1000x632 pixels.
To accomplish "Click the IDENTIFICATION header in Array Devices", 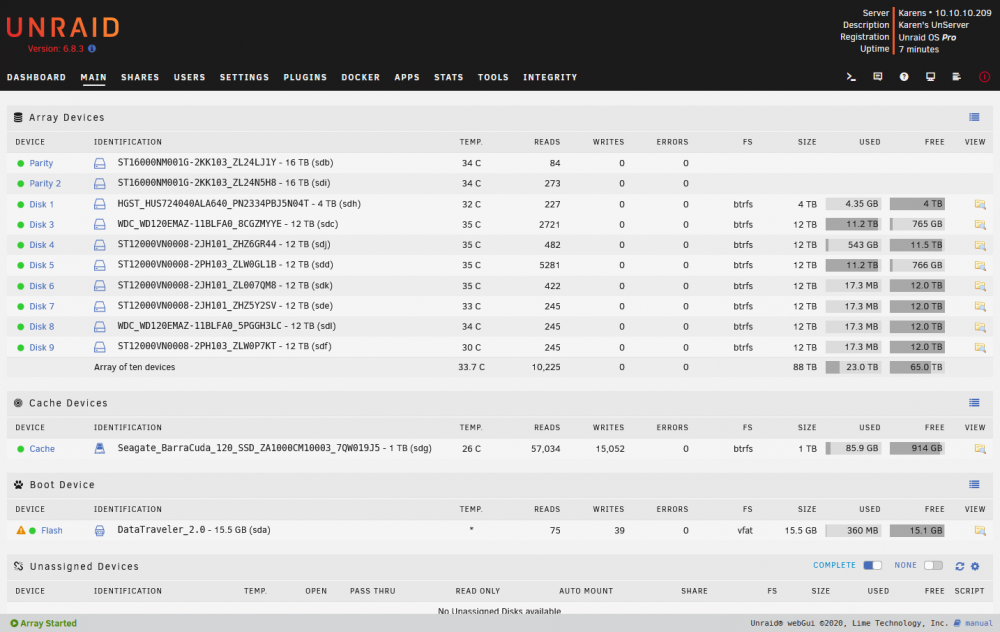I will point(128,142).
